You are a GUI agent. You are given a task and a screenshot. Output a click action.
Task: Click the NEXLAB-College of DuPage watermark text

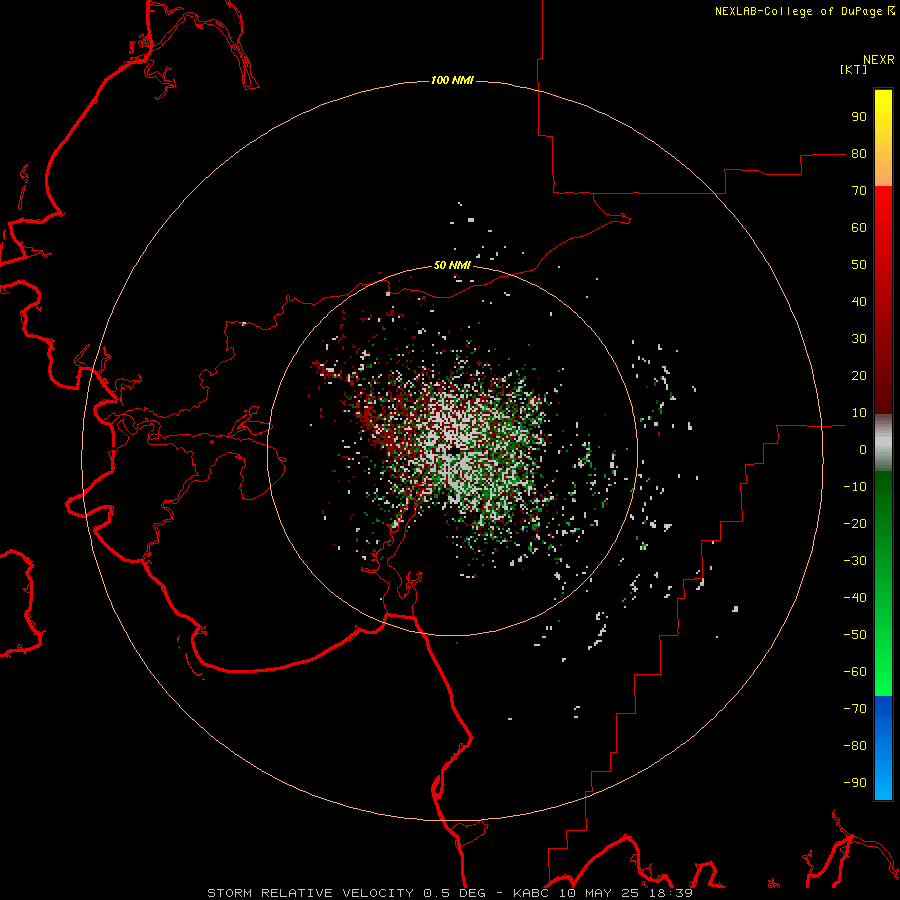click(804, 11)
